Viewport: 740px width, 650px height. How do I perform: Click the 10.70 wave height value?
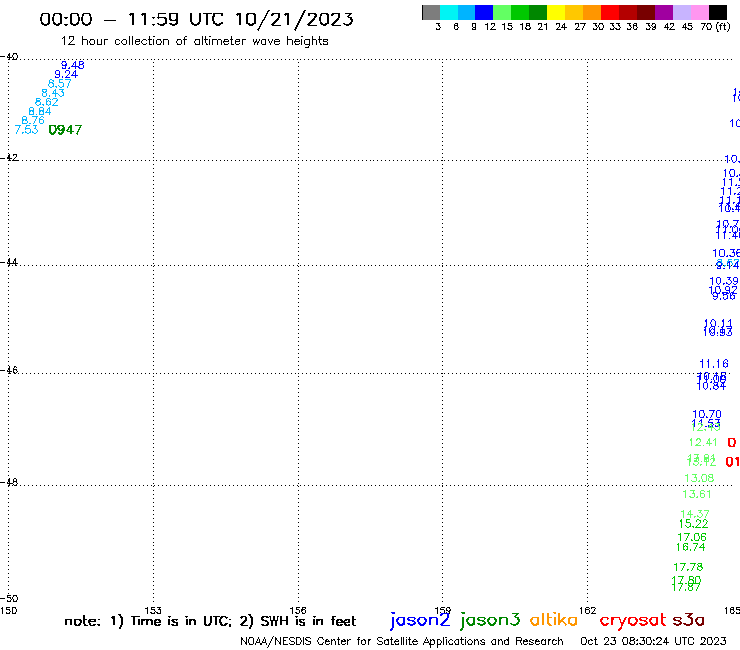click(707, 414)
